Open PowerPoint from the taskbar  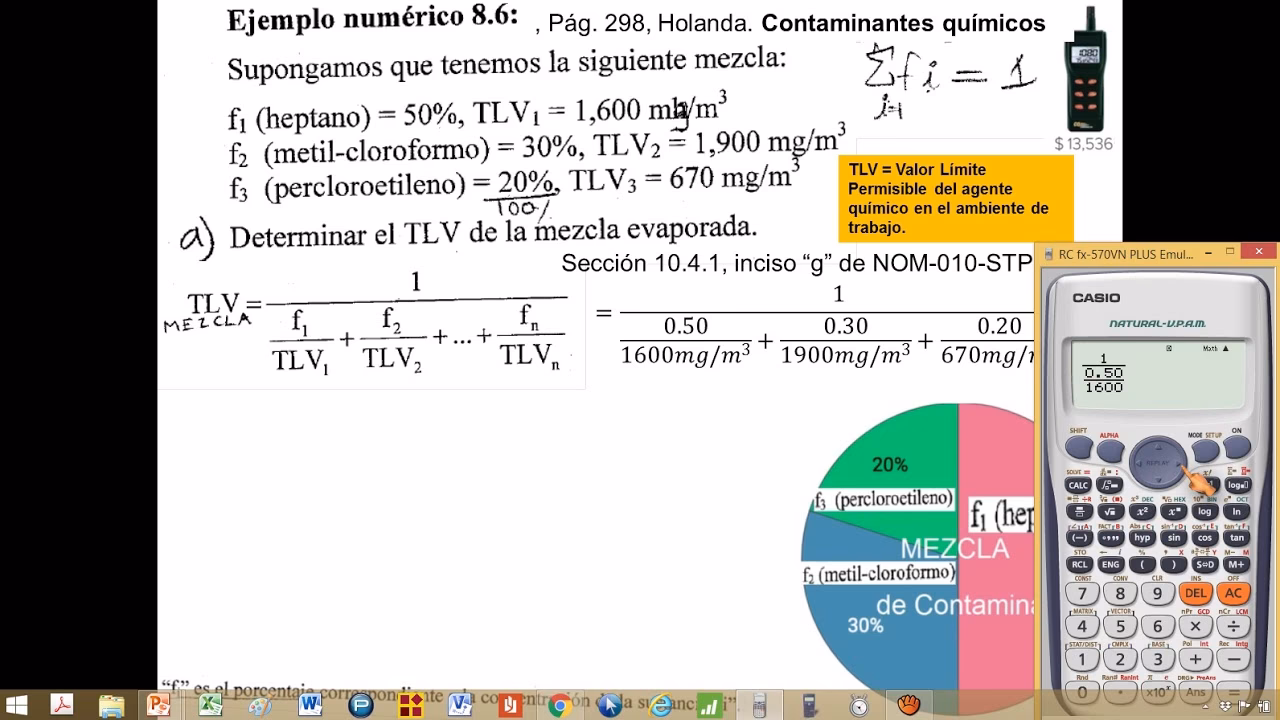click(x=160, y=705)
